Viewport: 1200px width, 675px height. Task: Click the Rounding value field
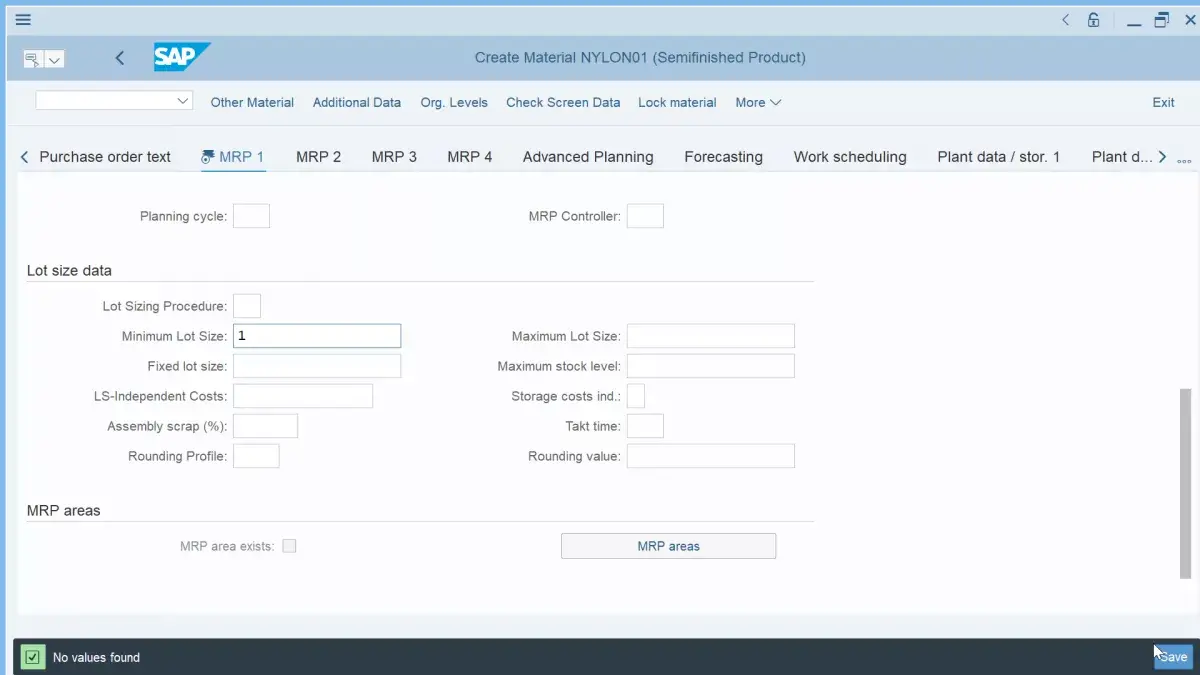[711, 456]
